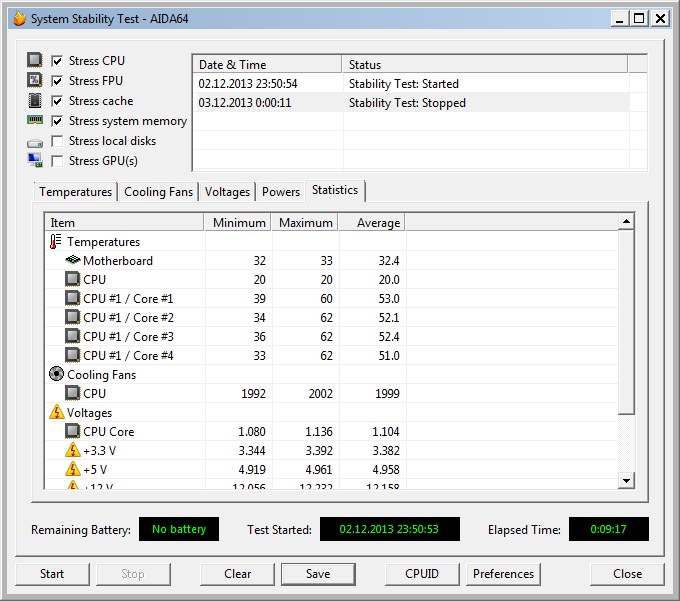The image size is (680, 601).
Task: Click the voltage icon of +3.3 V row
Action: [73, 450]
